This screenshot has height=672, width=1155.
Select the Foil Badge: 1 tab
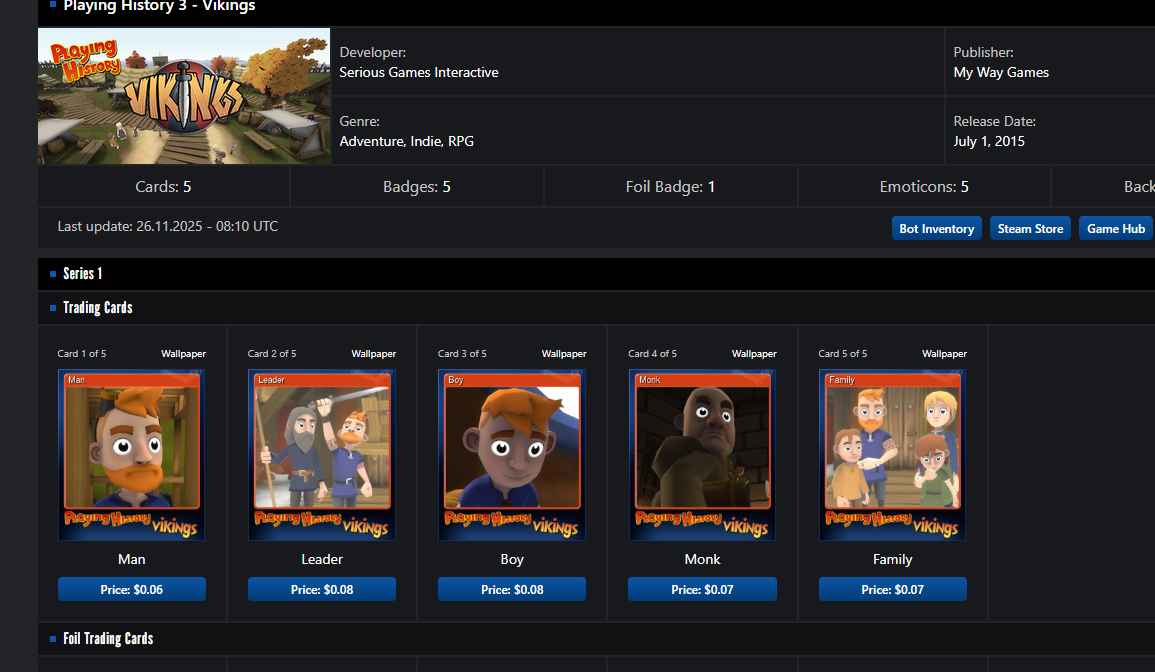[x=670, y=186]
